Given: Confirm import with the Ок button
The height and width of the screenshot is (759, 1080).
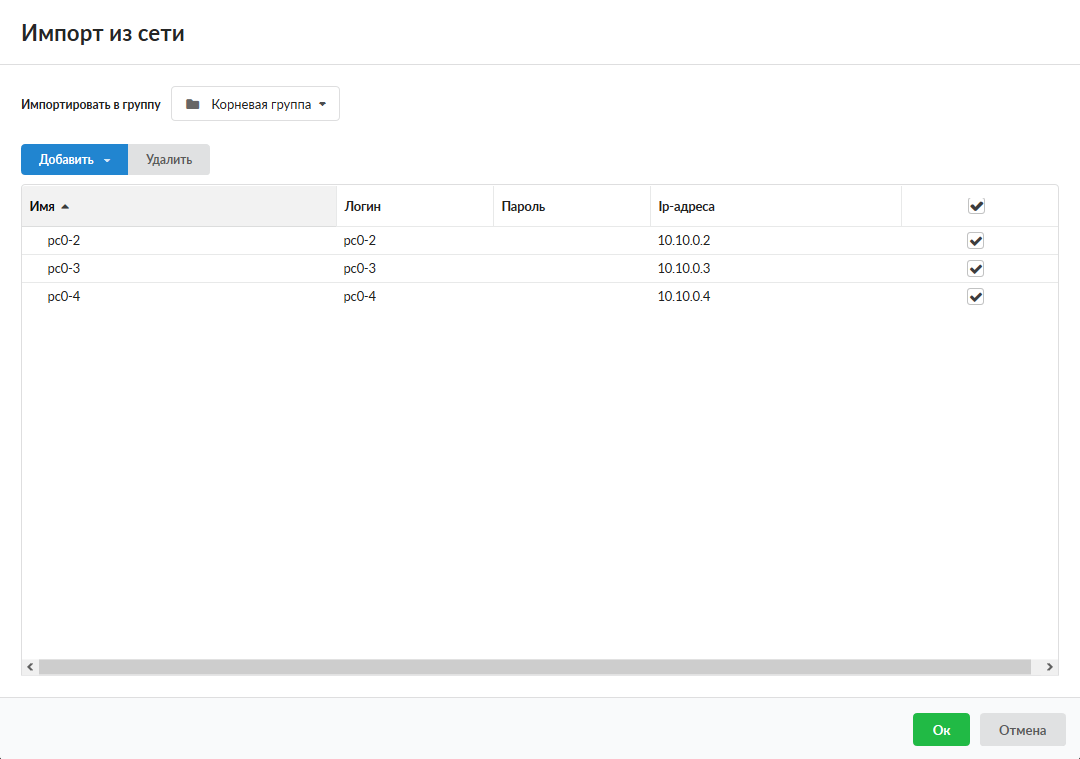Looking at the screenshot, I should pyautogui.click(x=941, y=730).
